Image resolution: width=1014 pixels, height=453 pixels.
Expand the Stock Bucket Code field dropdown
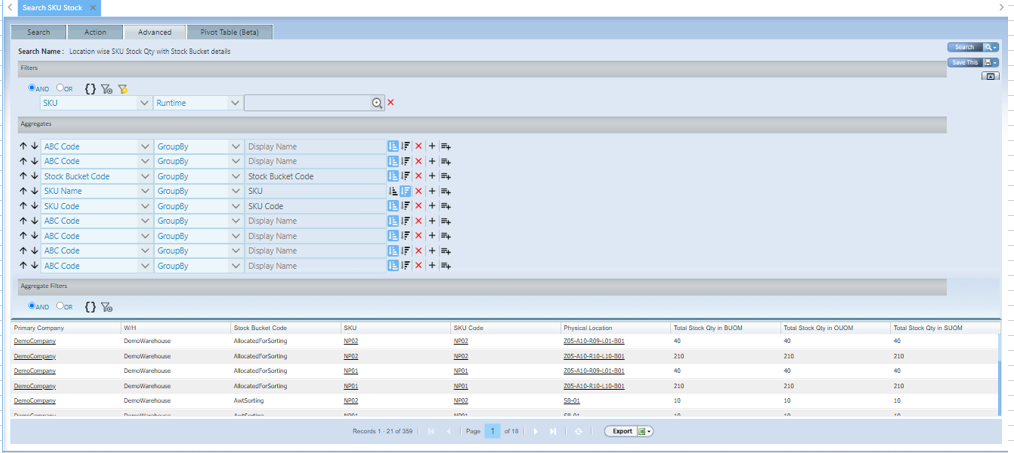click(145, 176)
